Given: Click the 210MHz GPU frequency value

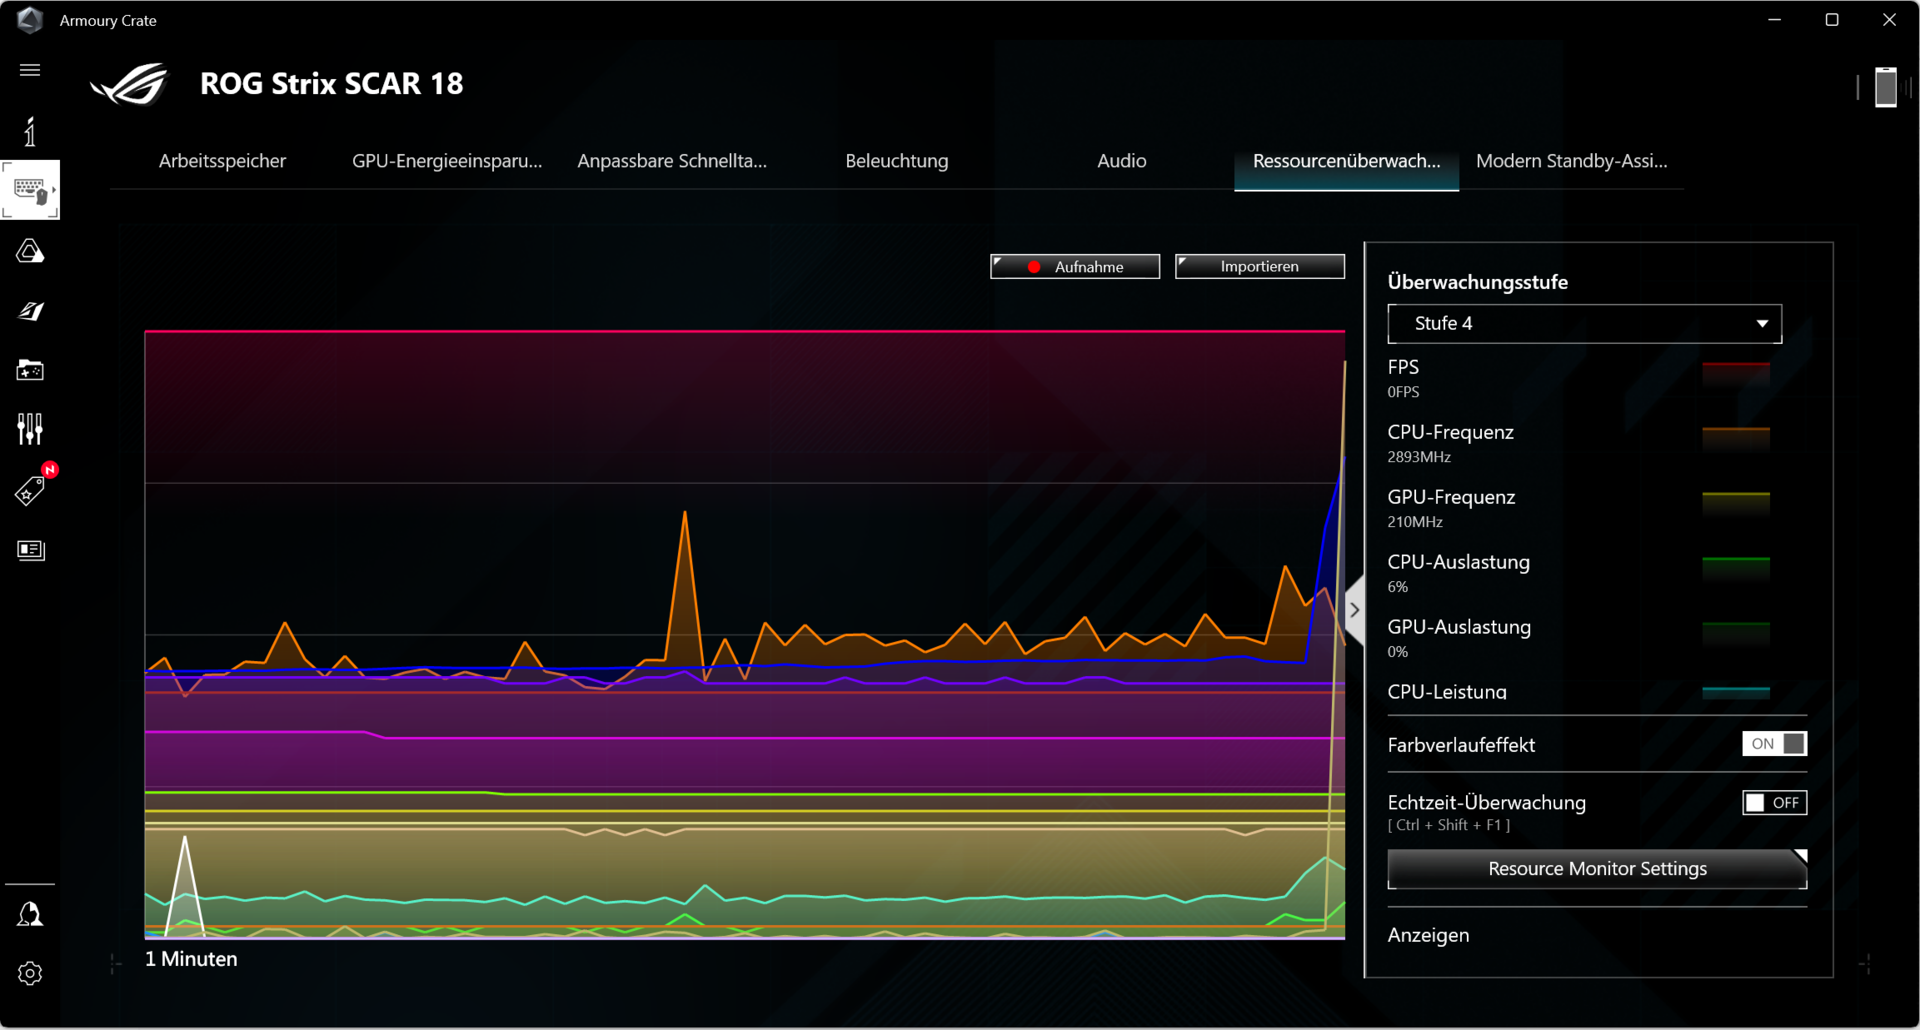Looking at the screenshot, I should 1415,522.
